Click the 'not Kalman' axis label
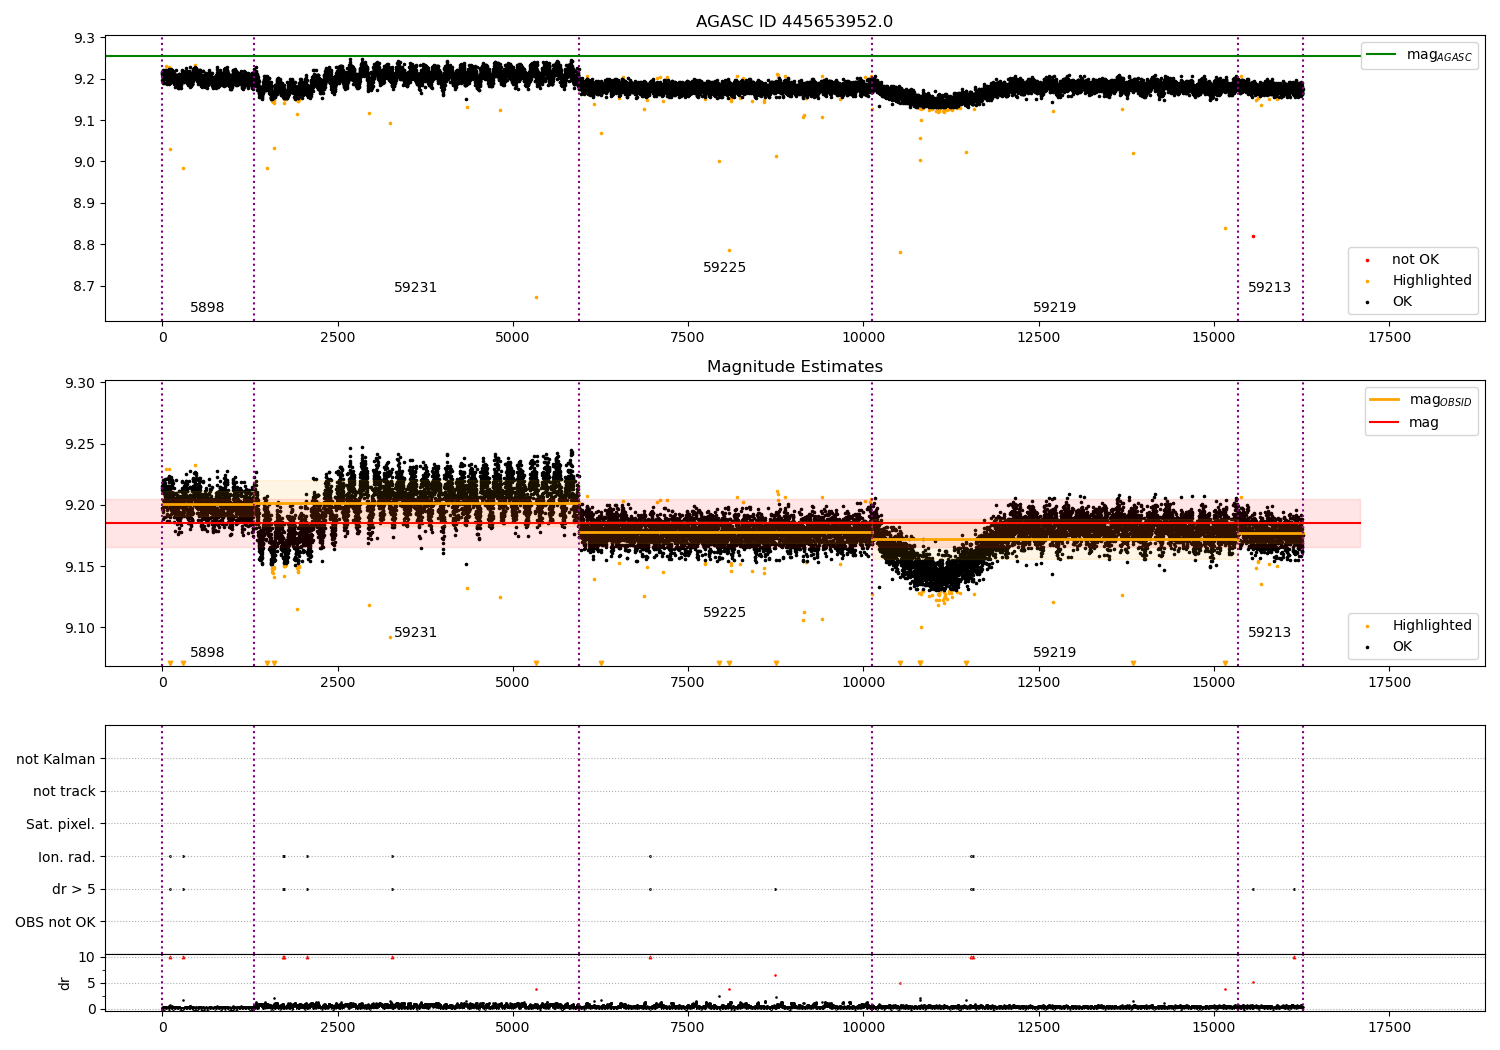Viewport: 1500px width, 1050px height. pos(56,760)
